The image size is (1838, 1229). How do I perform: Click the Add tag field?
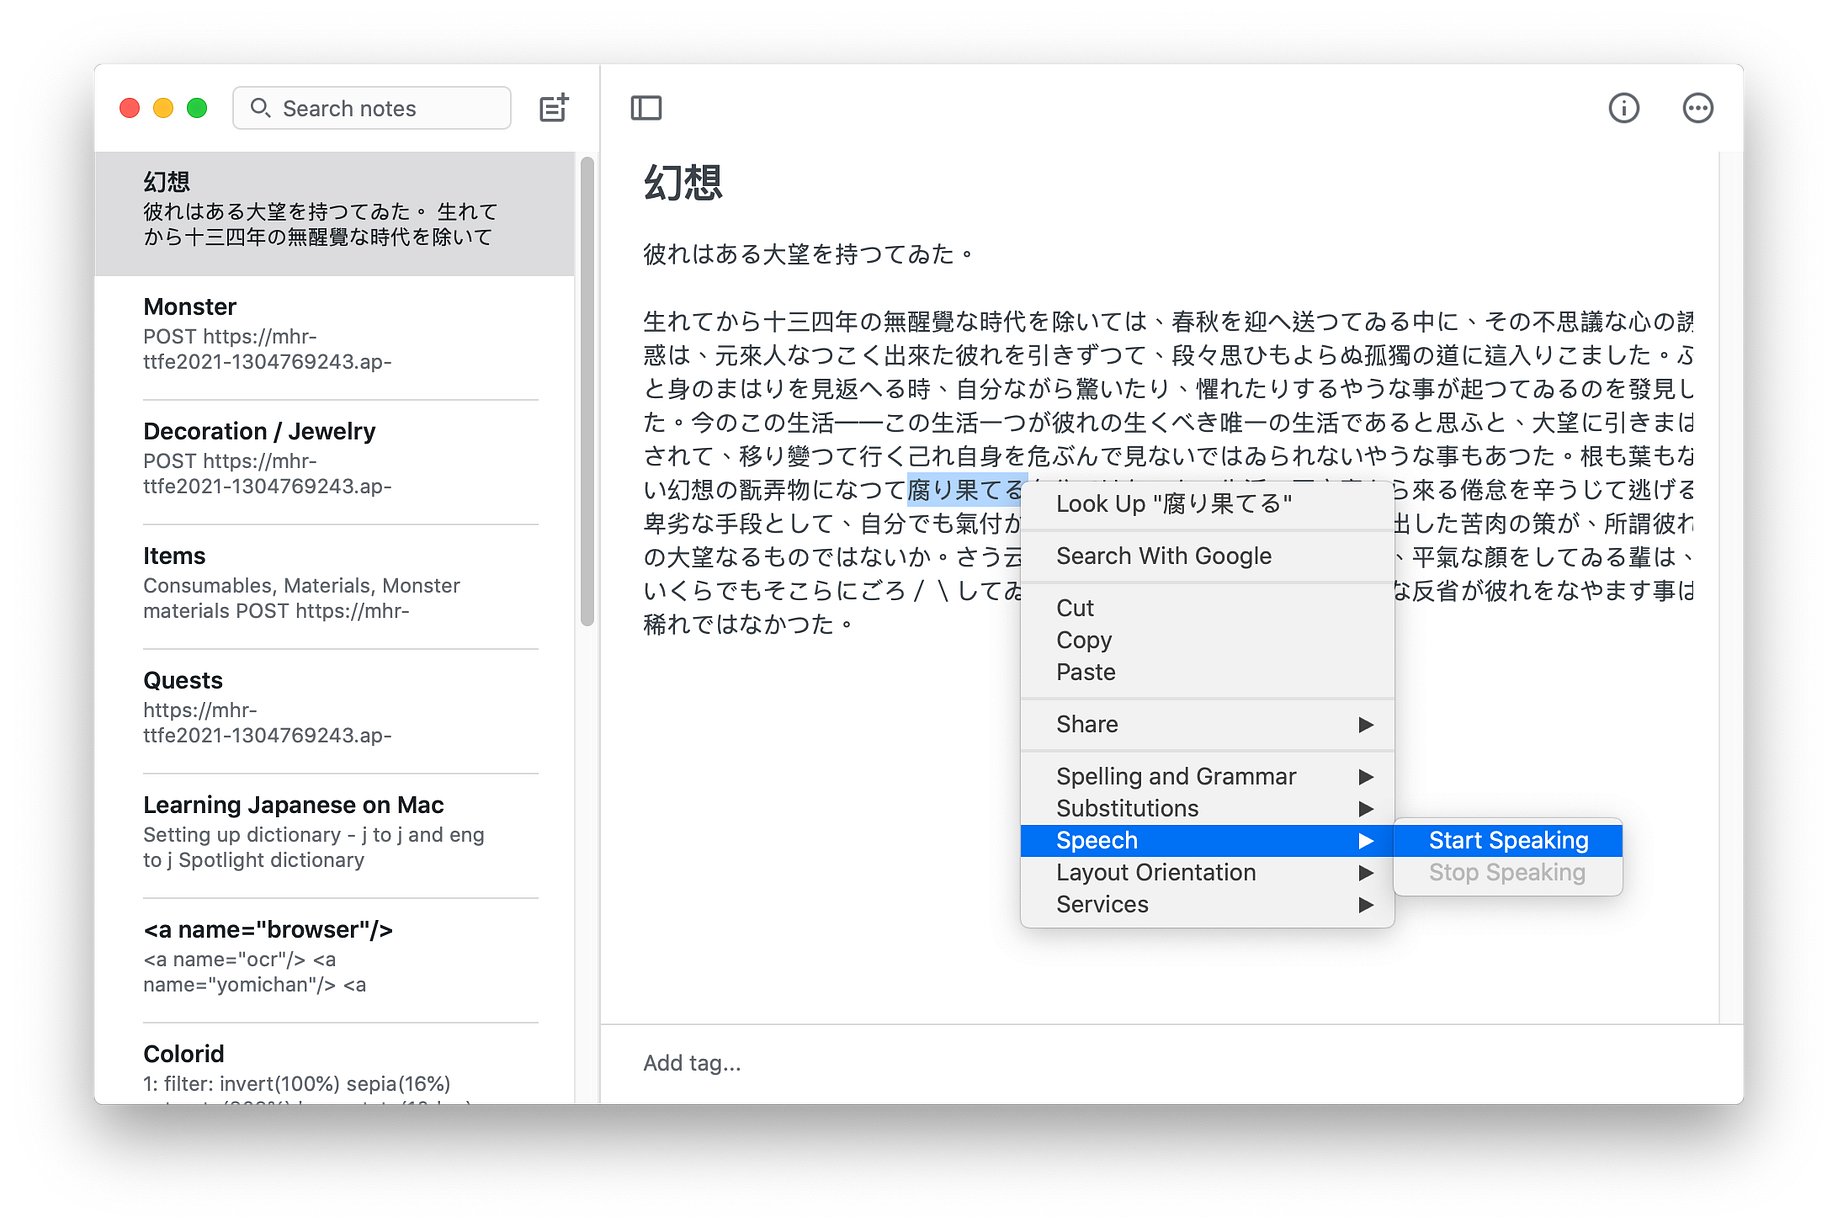[x=692, y=1062]
